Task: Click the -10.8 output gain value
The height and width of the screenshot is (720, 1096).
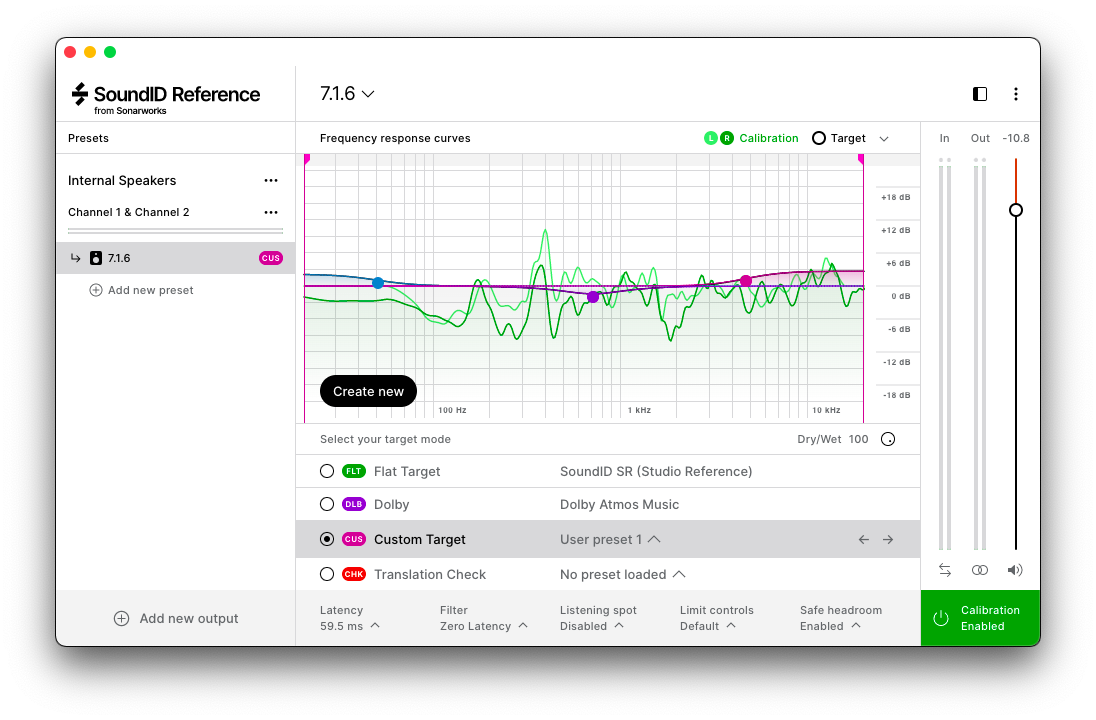Action: coord(1016,138)
